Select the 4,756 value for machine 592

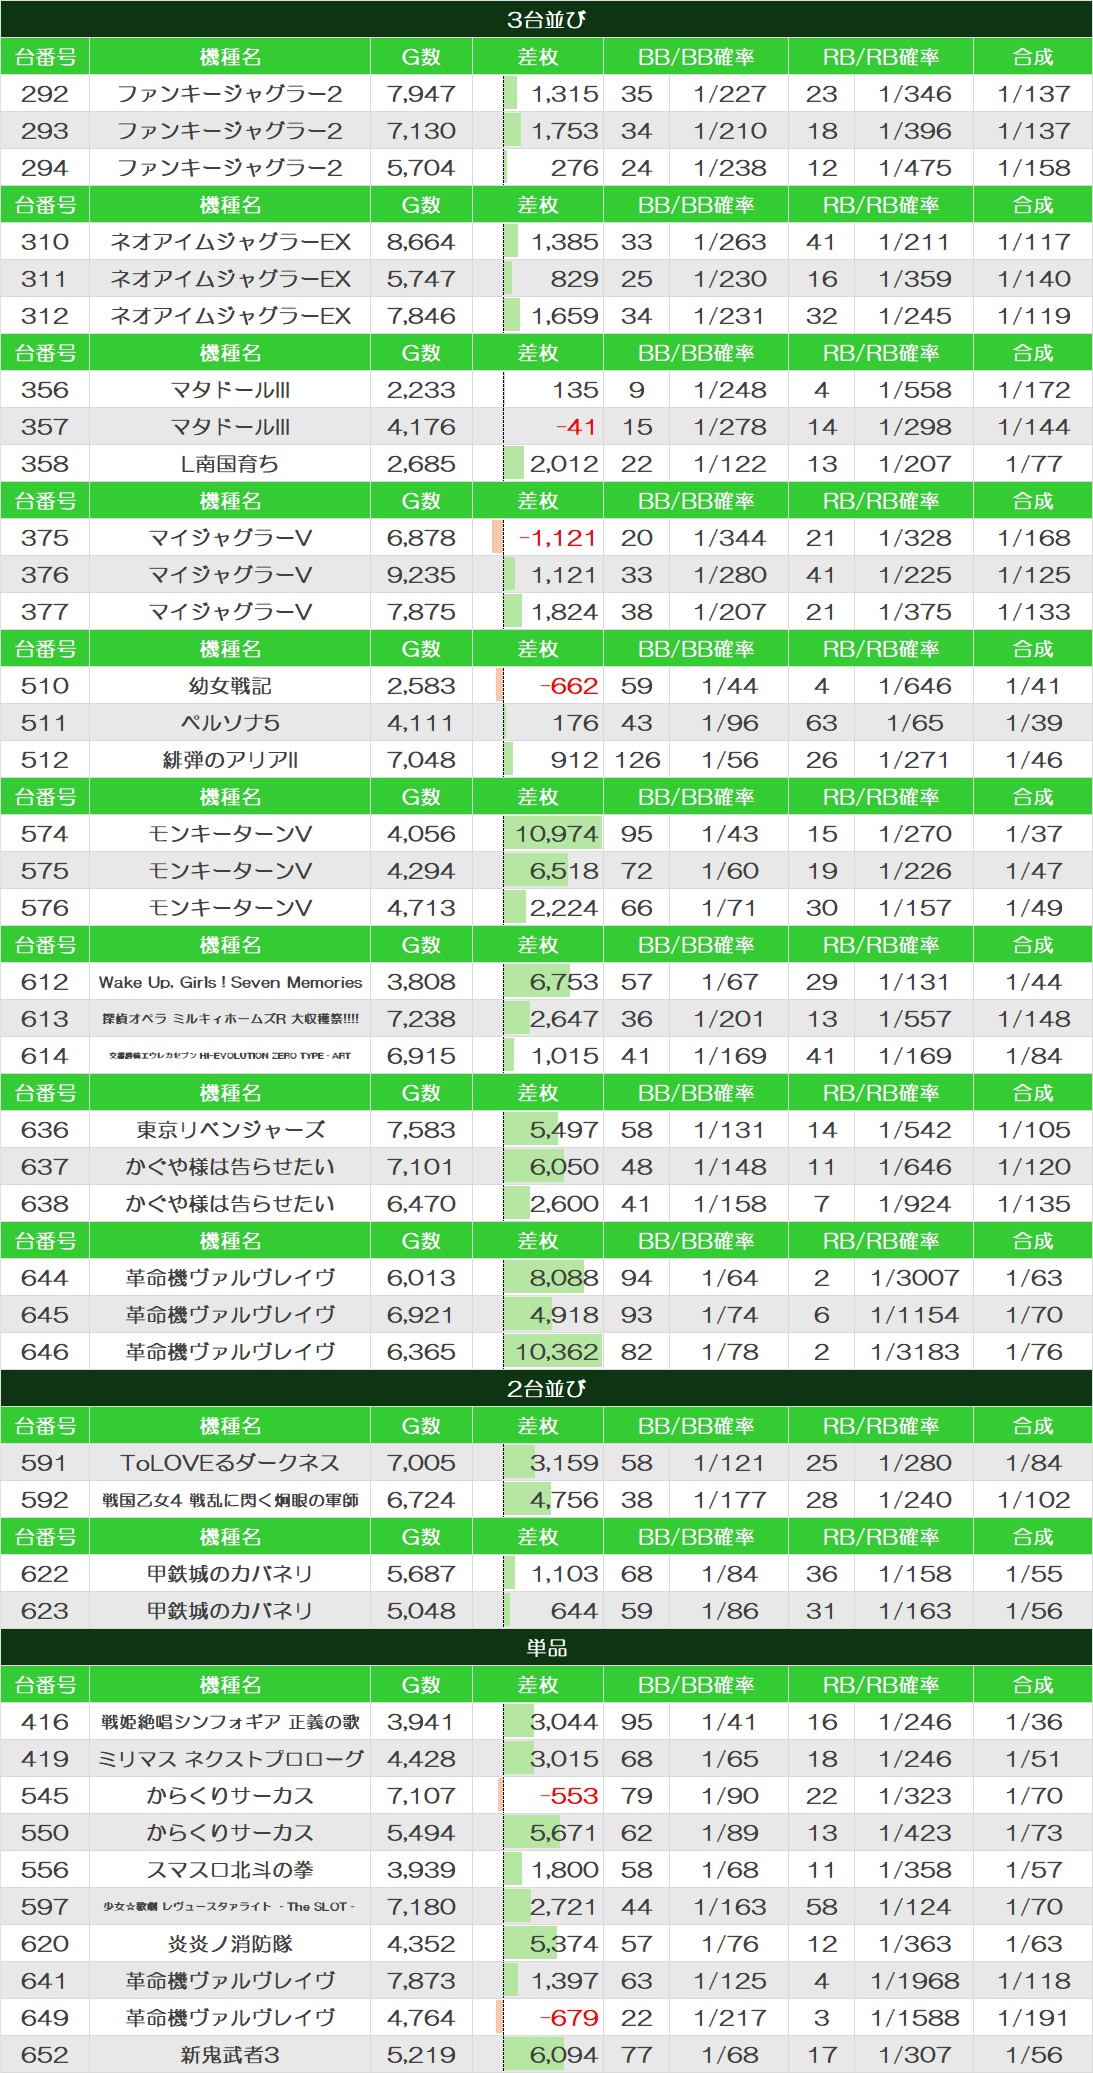(564, 1500)
